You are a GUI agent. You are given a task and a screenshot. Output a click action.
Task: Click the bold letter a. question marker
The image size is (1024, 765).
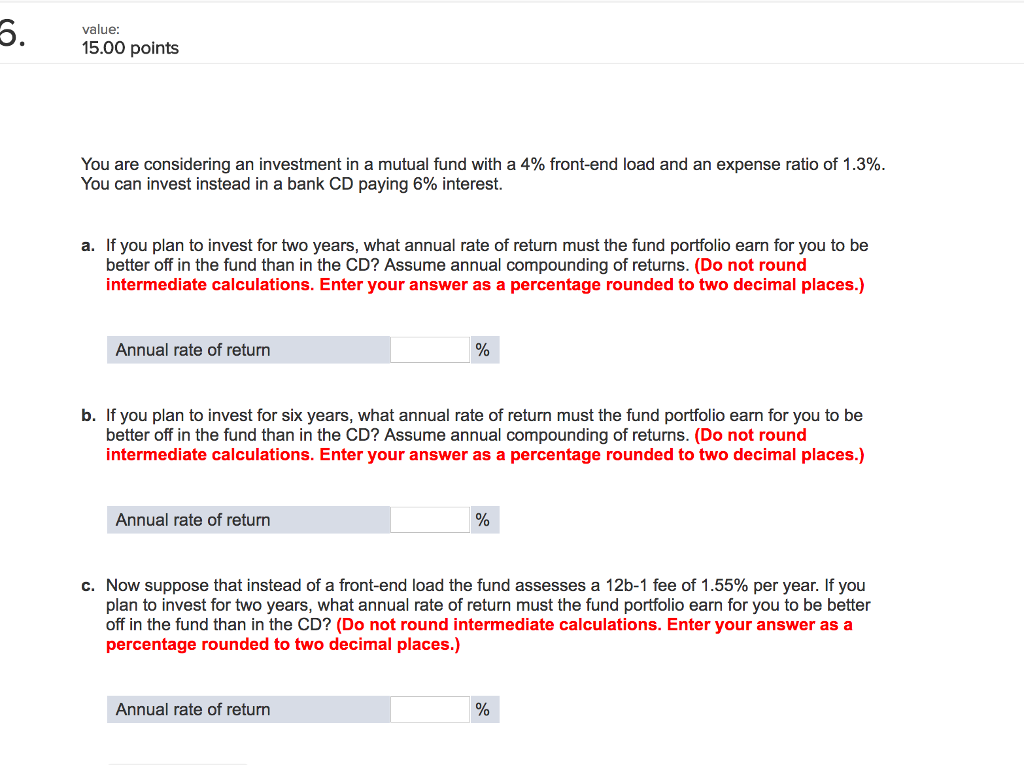[x=87, y=245]
